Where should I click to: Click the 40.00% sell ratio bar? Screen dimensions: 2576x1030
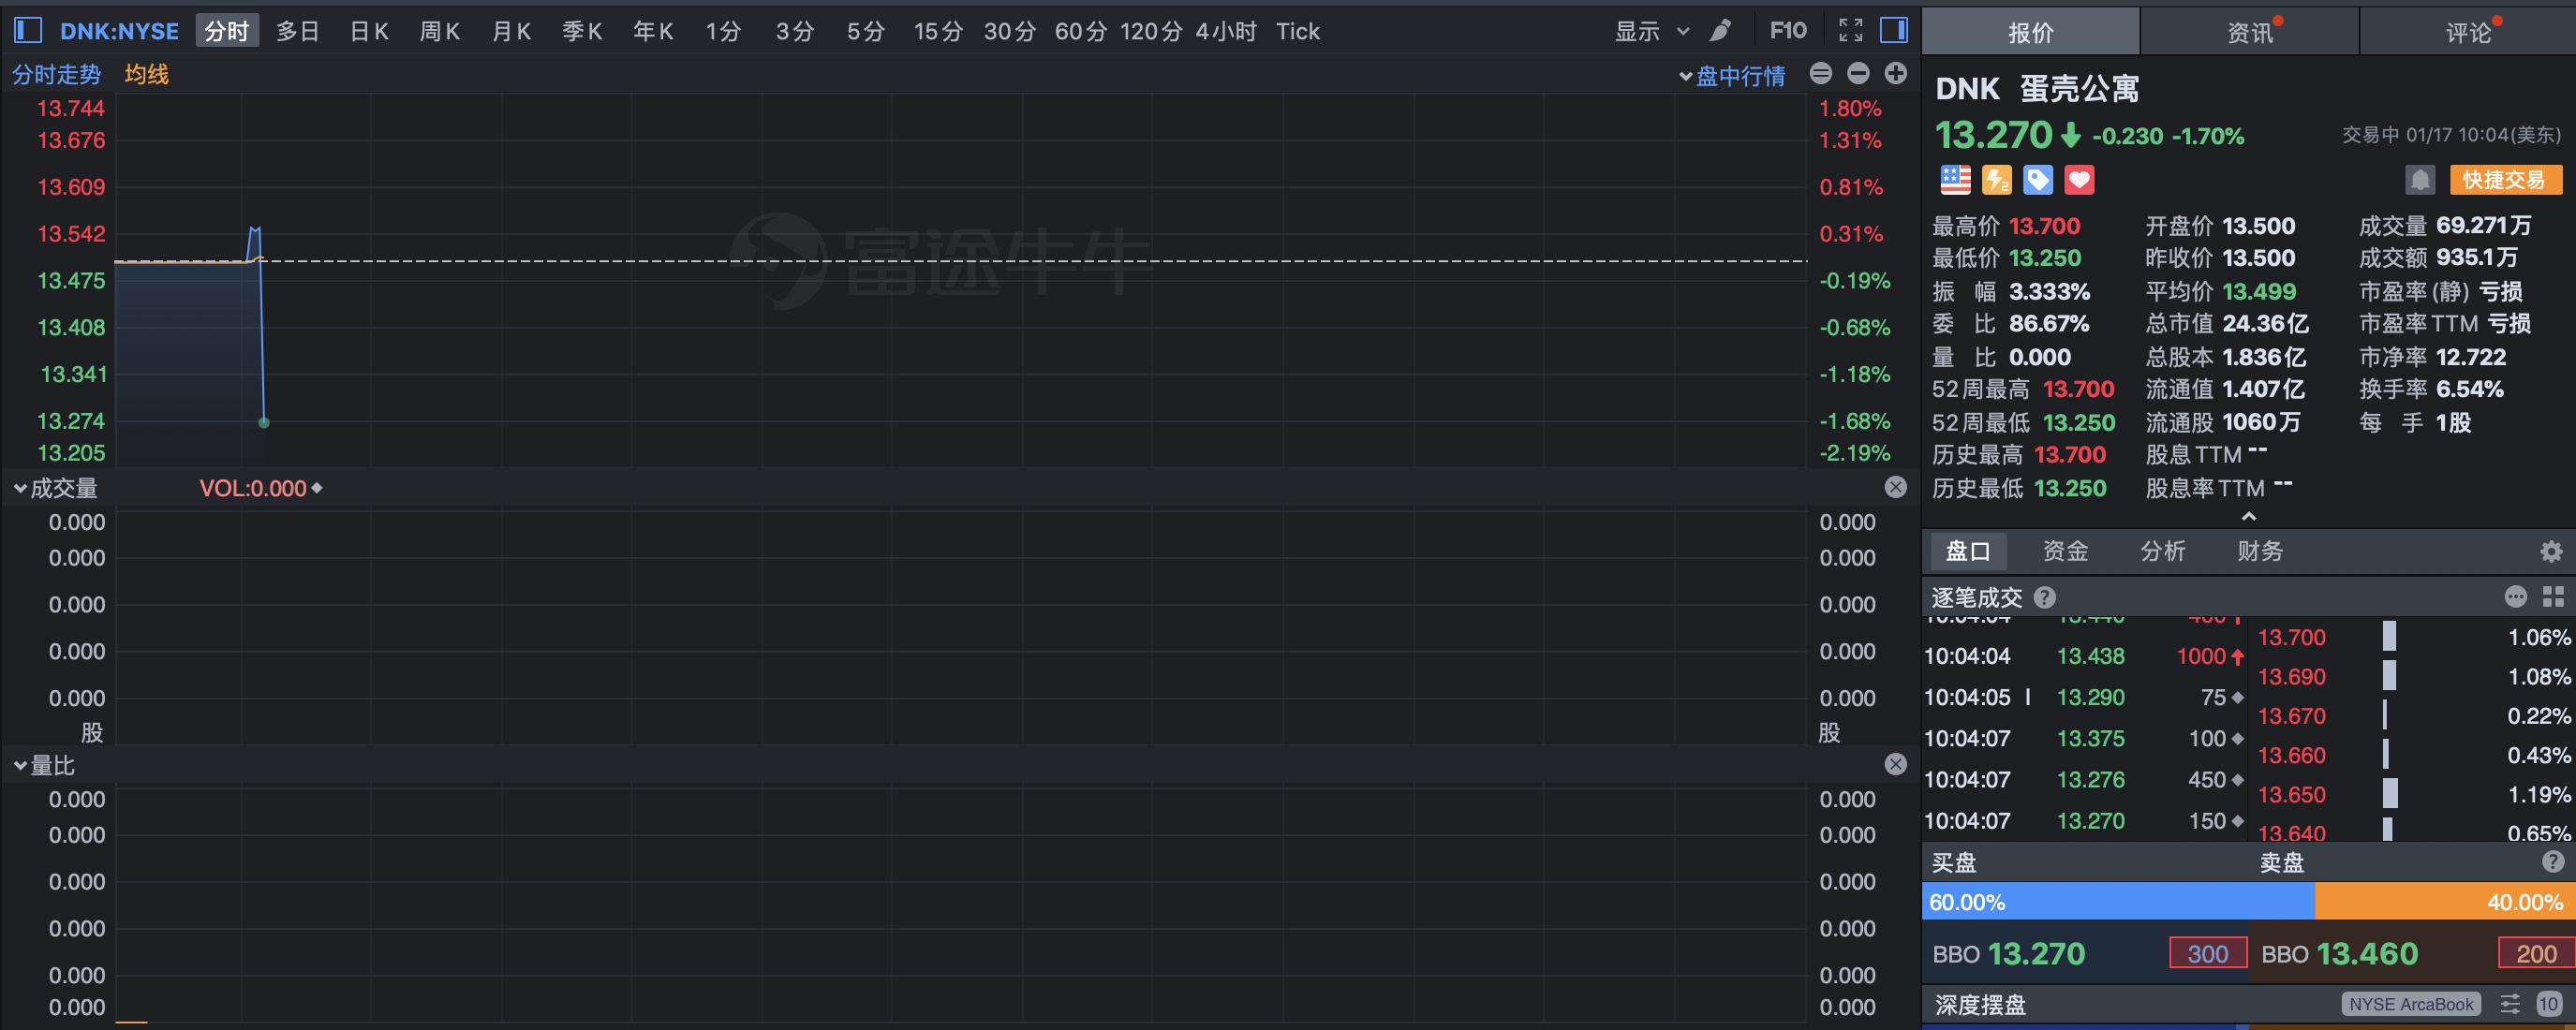click(x=2445, y=902)
